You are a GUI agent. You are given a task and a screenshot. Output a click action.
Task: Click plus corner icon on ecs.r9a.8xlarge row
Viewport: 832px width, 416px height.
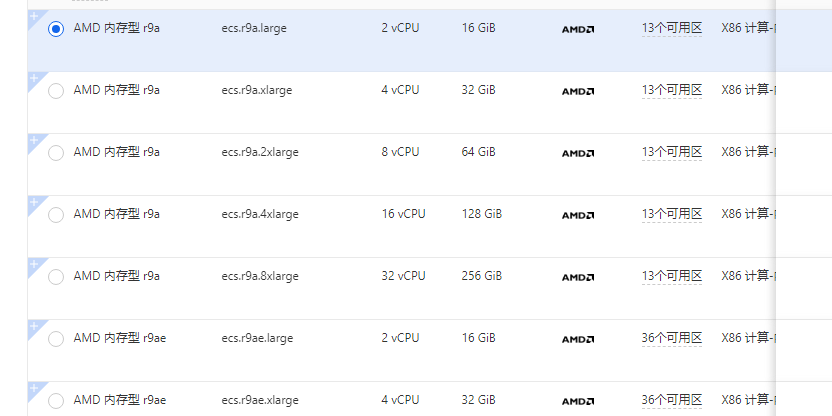coord(34,265)
